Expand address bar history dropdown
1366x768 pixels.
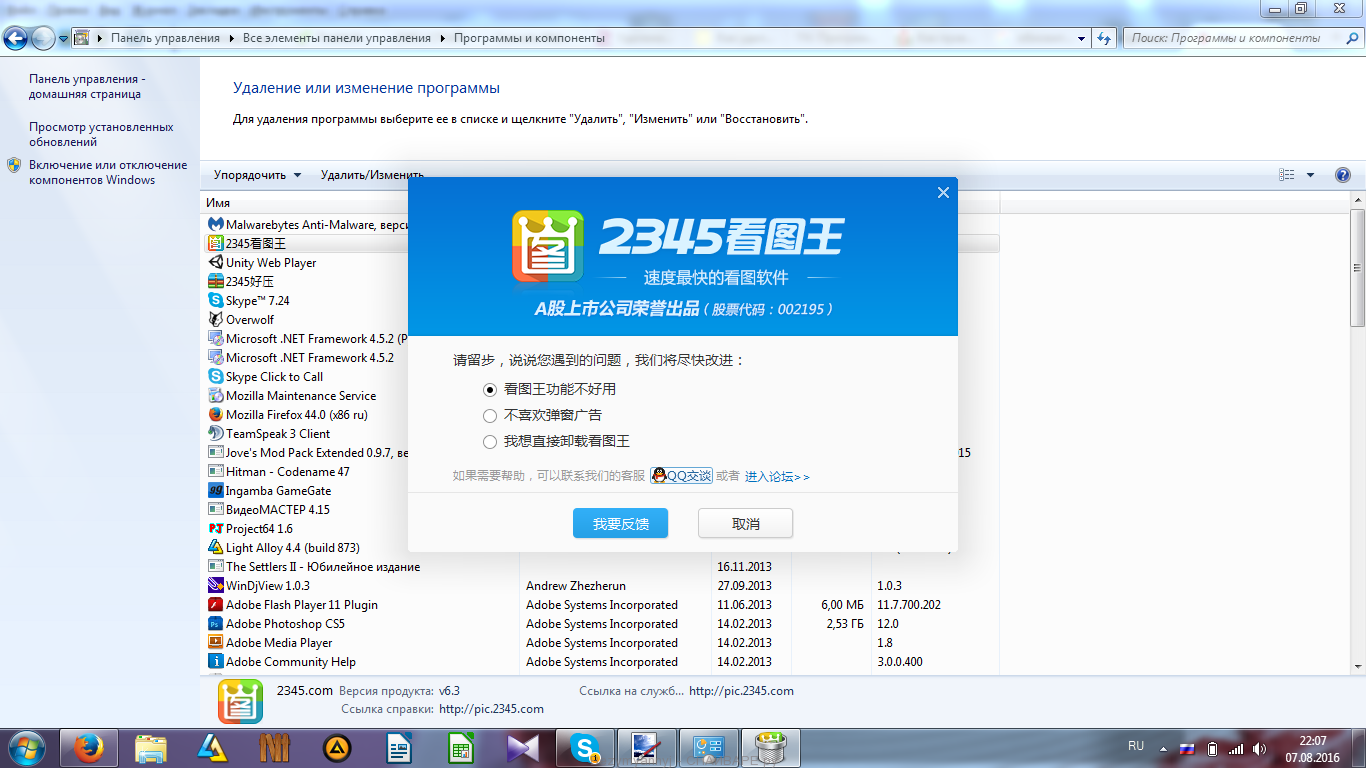click(x=1082, y=38)
